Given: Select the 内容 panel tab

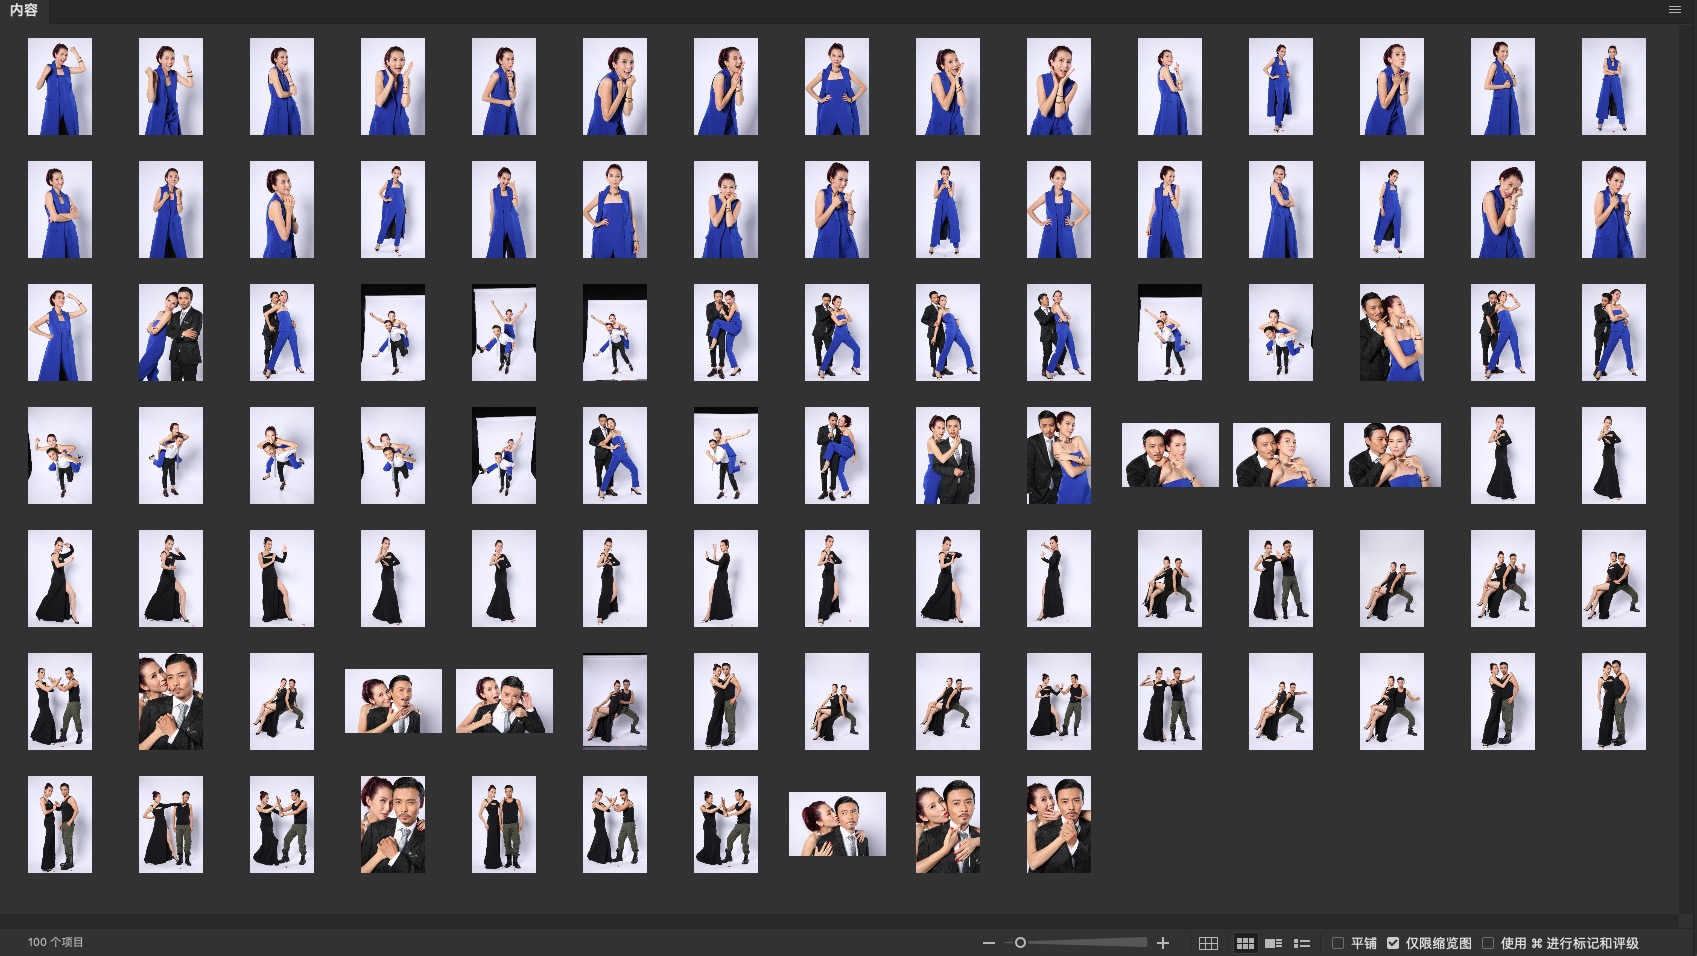Looking at the screenshot, I should [x=24, y=11].
